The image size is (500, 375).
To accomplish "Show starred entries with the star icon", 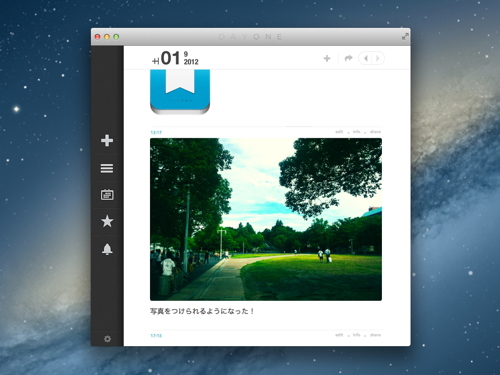I will point(107,221).
